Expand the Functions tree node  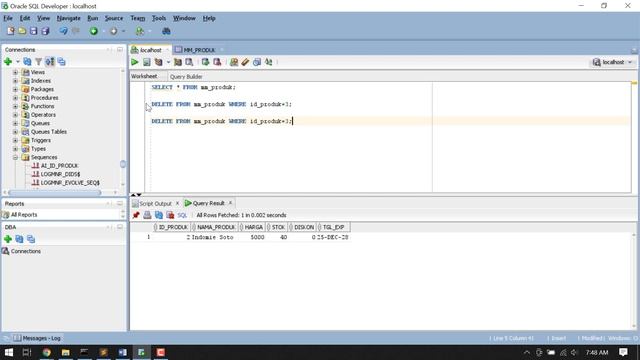tap(16, 106)
